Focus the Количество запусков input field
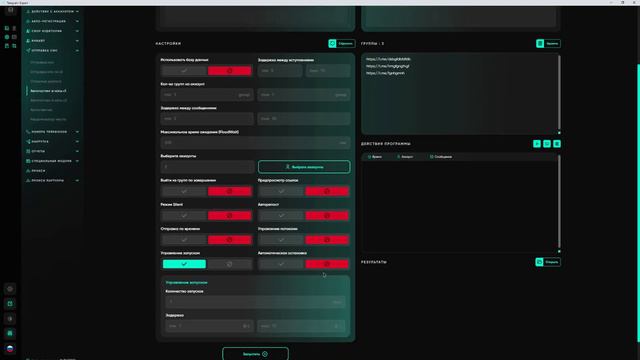The image size is (640, 360). pyautogui.click(x=256, y=302)
